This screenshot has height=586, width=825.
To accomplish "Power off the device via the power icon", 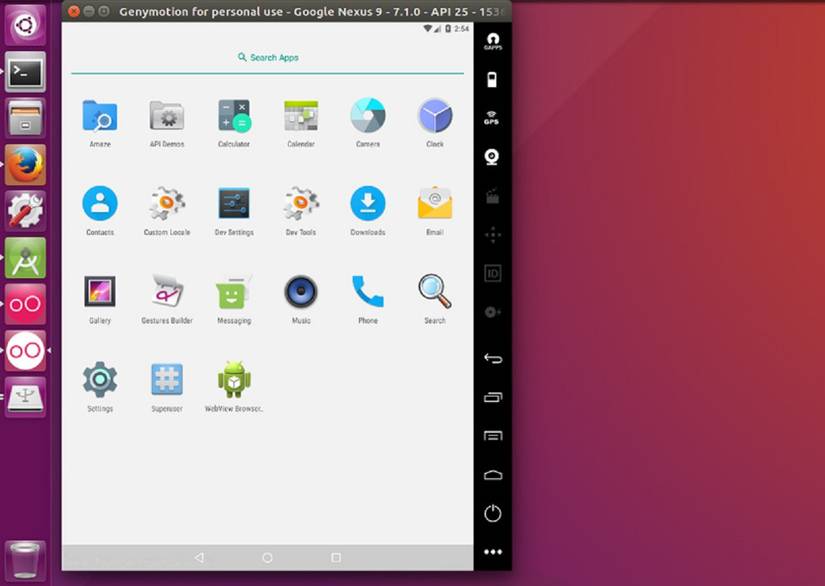I will coord(493,513).
